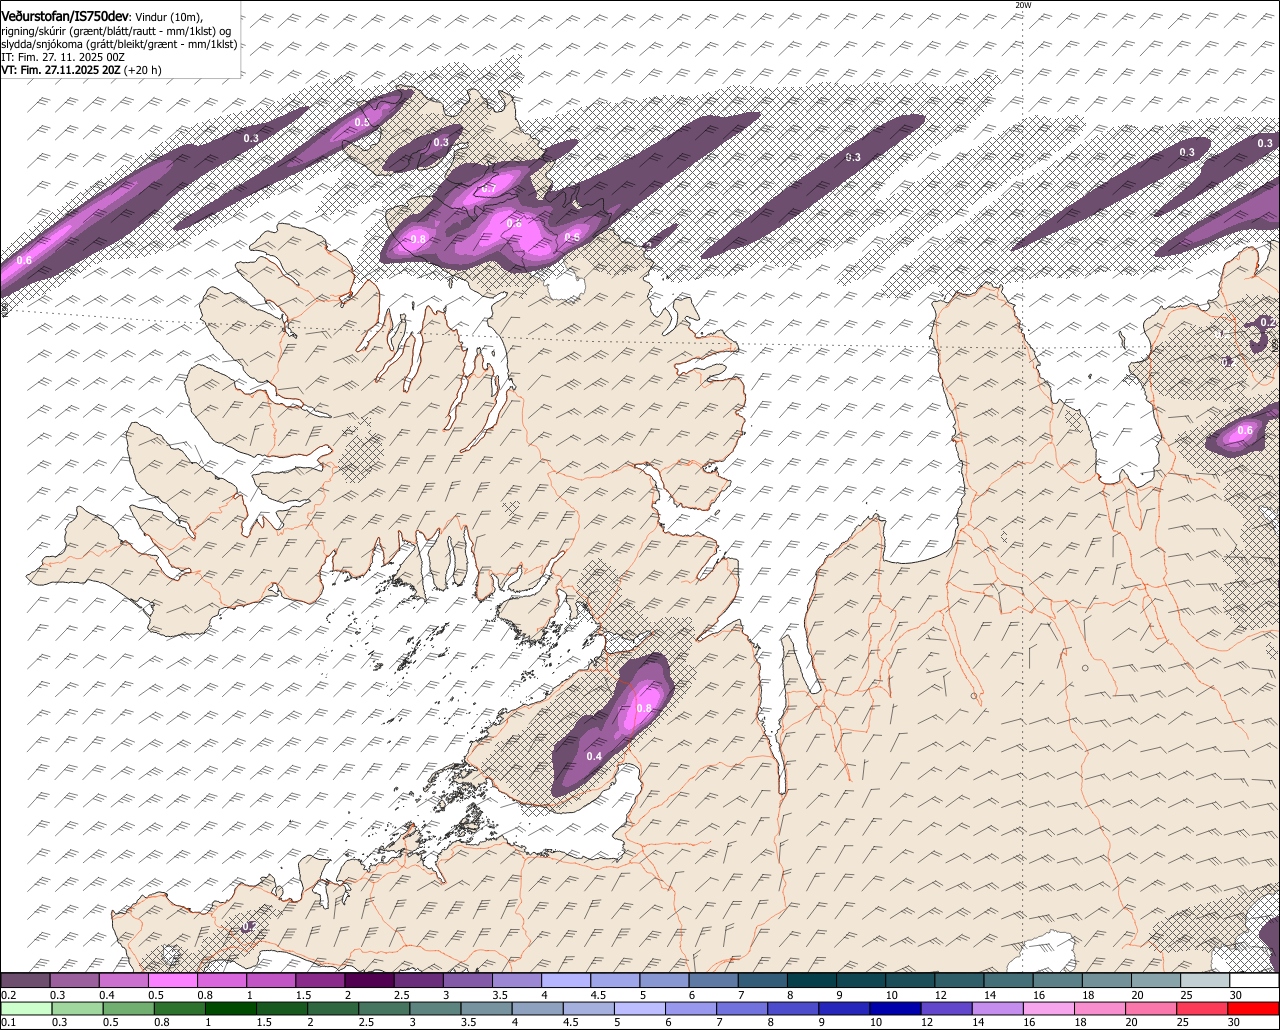Pick the deep navy blue swatch labeled 10

[896, 1009]
